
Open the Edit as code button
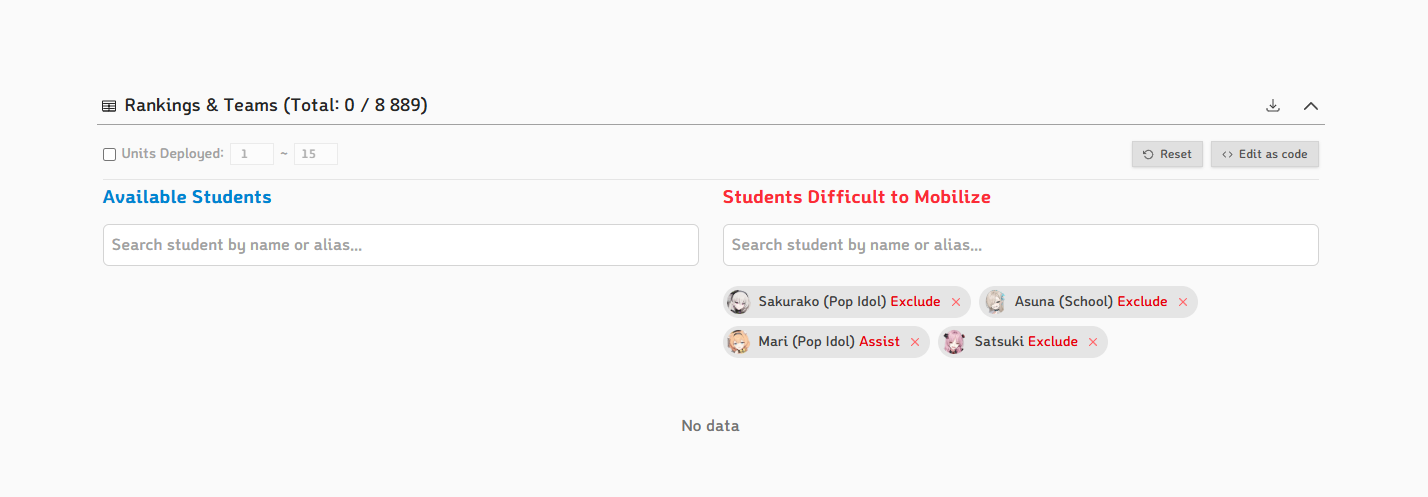[x=1265, y=154]
